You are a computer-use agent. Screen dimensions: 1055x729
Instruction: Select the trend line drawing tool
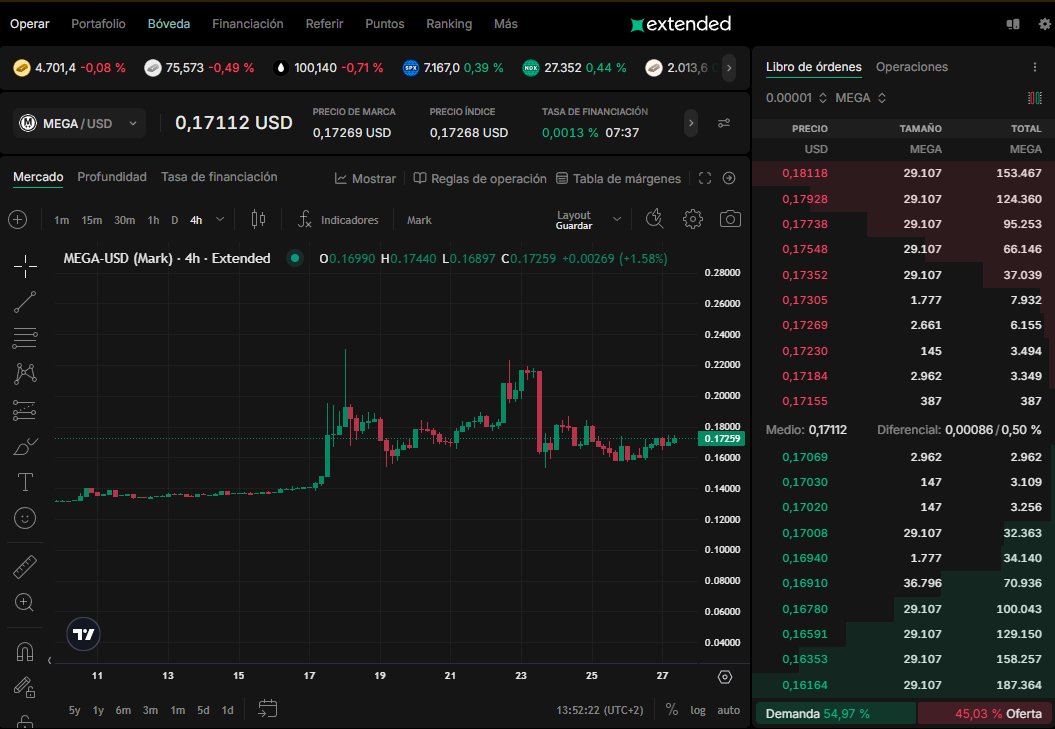click(x=25, y=302)
